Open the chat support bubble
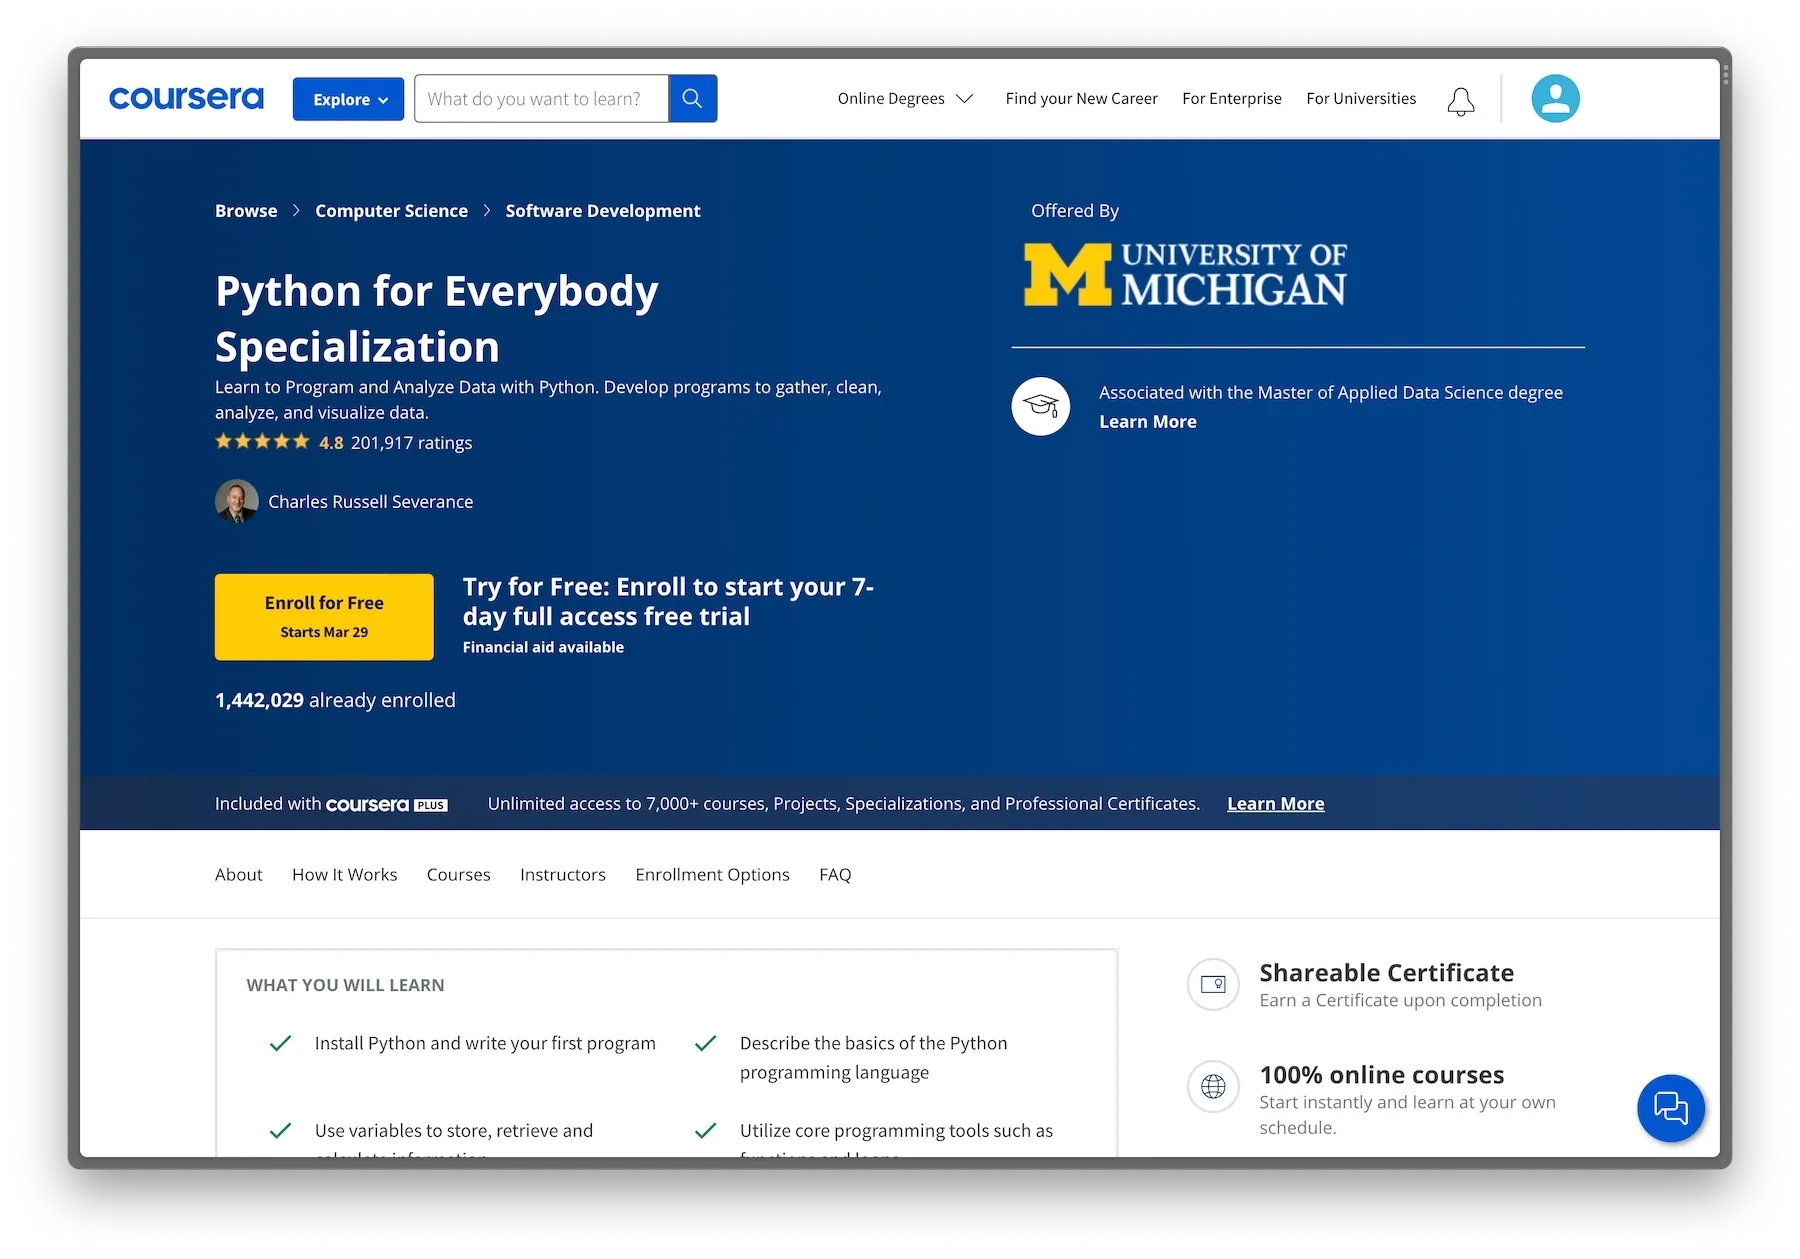The width and height of the screenshot is (1800, 1259). (x=1670, y=1108)
